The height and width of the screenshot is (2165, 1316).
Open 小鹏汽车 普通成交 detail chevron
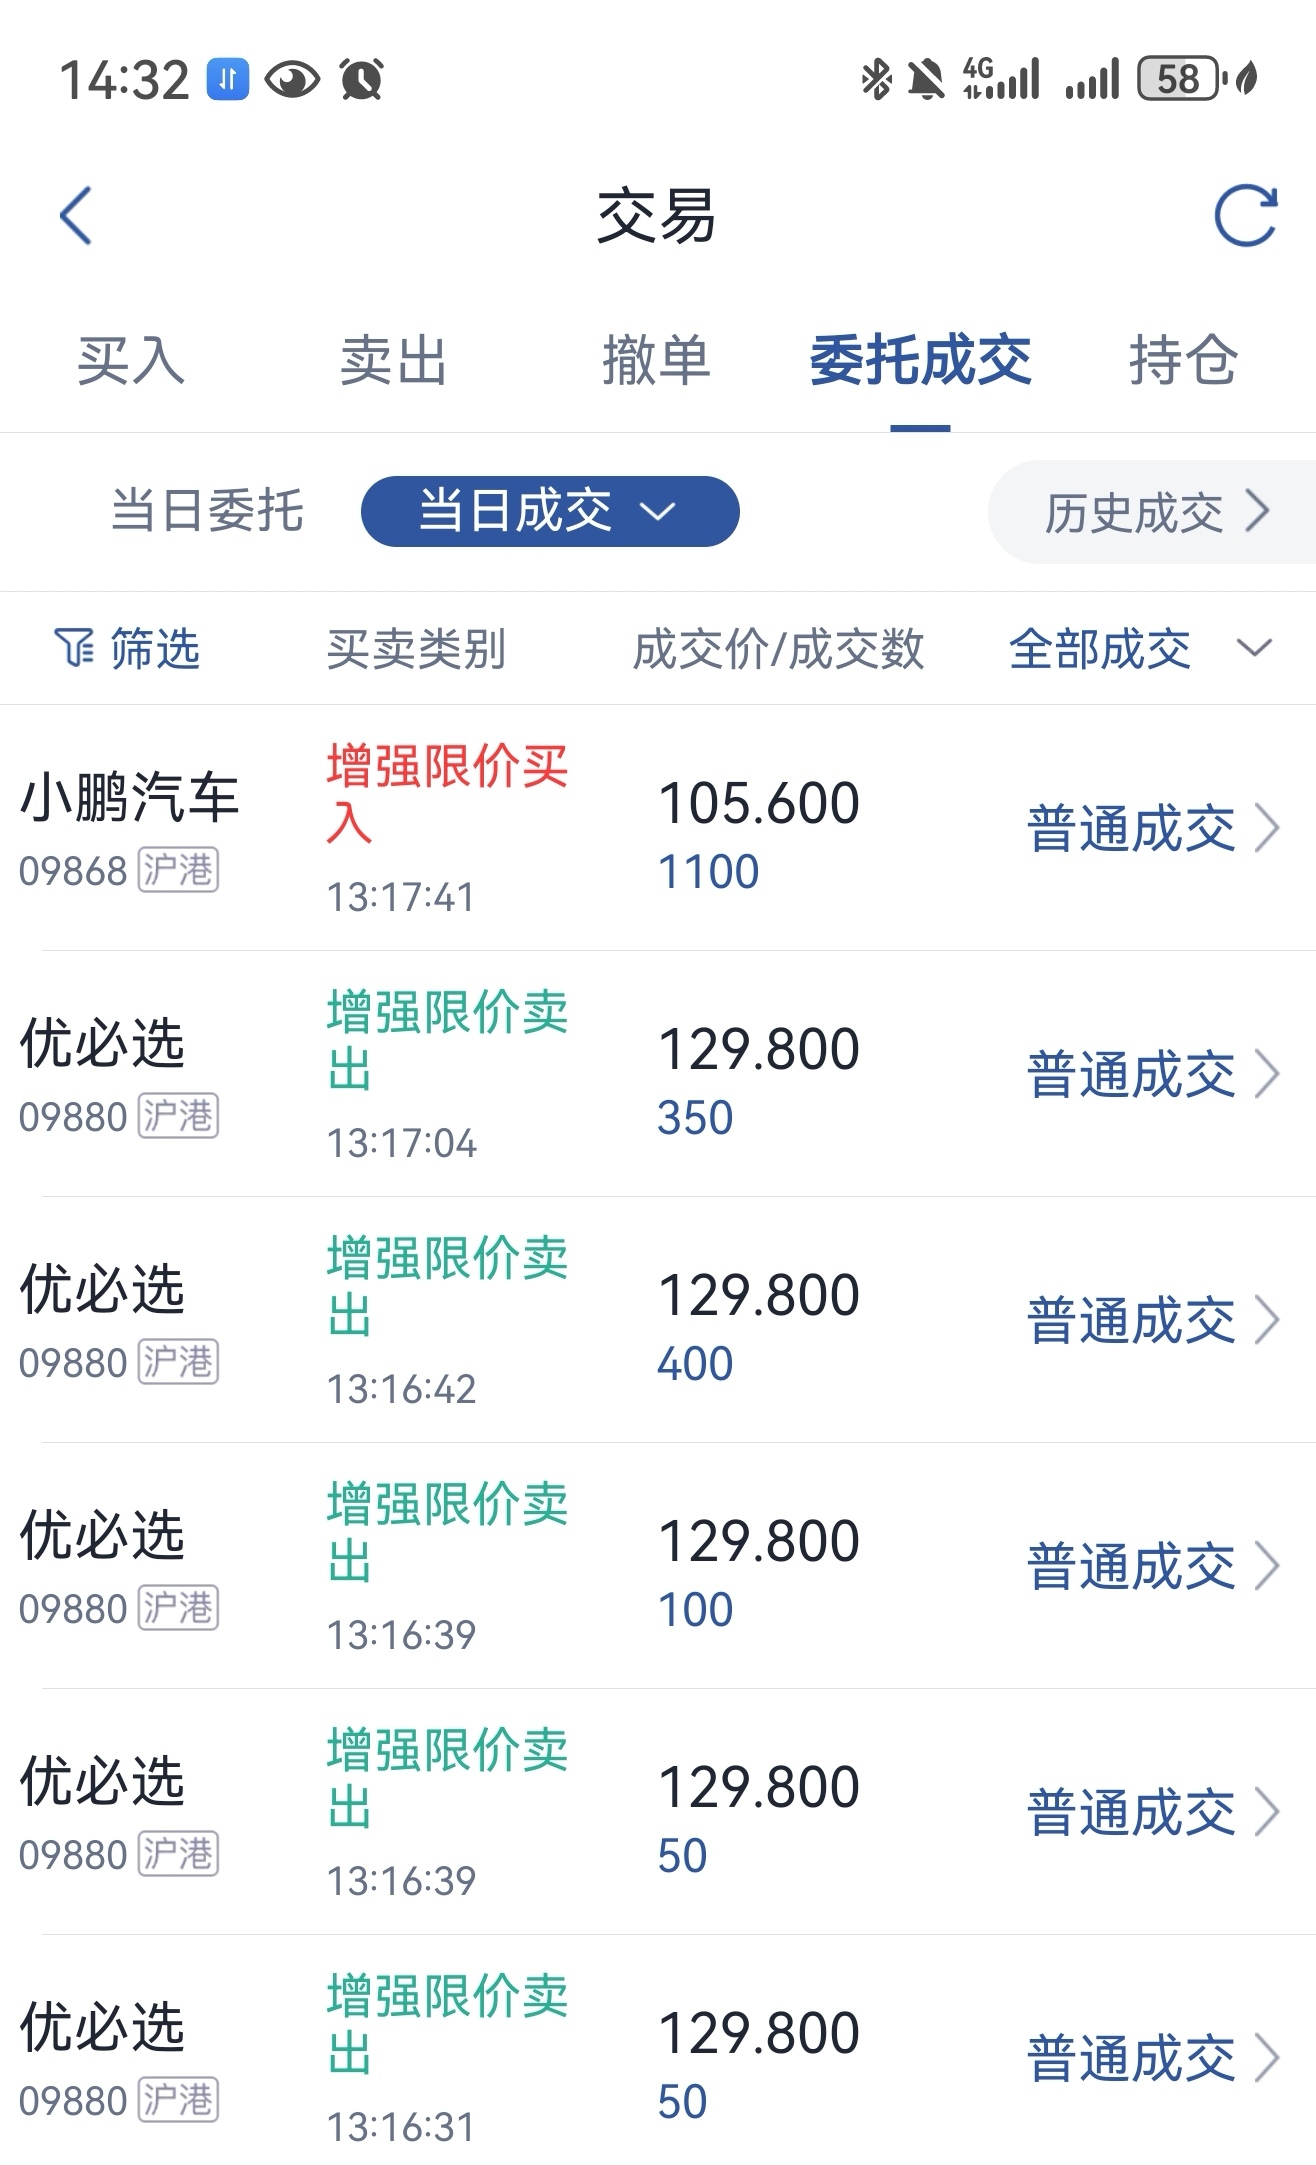[1268, 828]
